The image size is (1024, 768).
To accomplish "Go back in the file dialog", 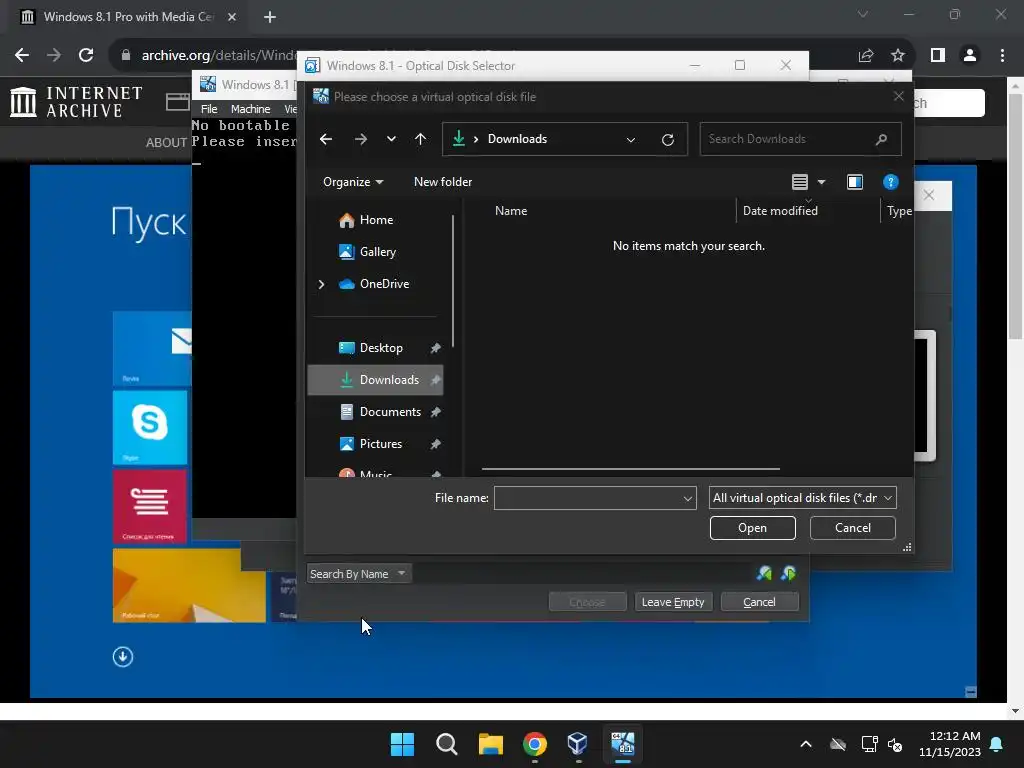I will point(326,139).
